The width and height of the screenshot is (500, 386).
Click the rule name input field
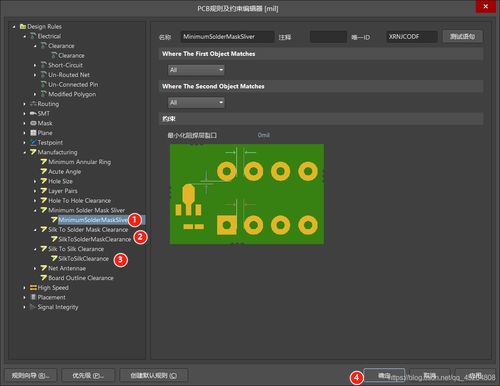point(227,37)
